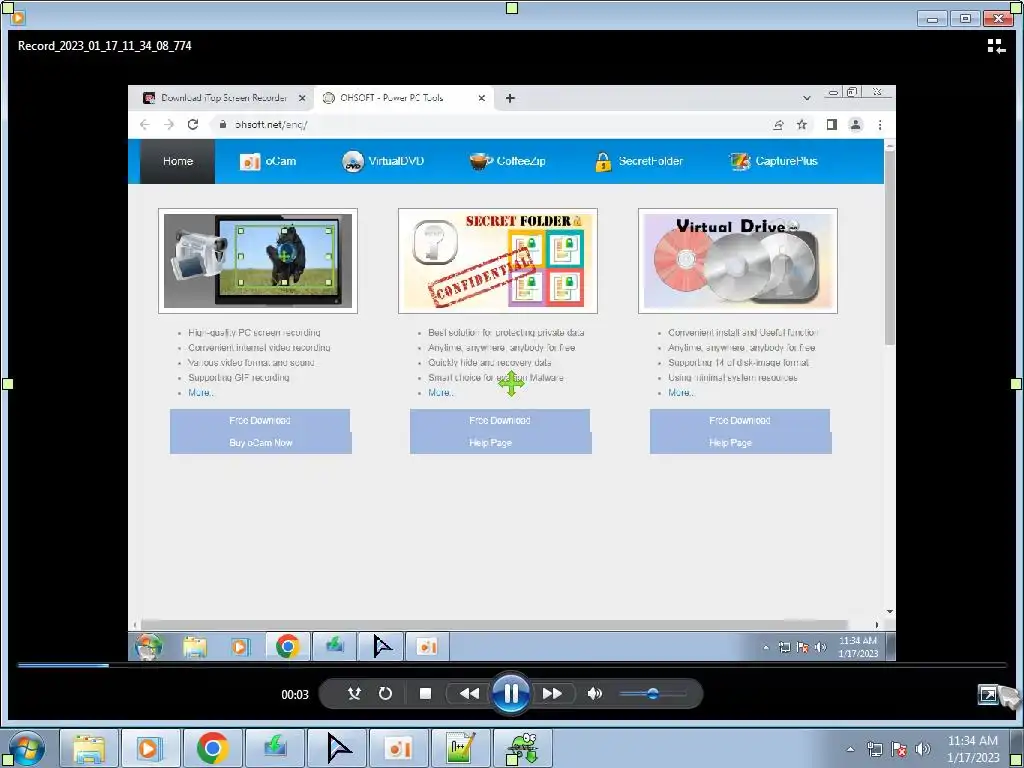Open Google Chrome from the taskbar
The height and width of the screenshot is (768, 1024).
(212, 748)
